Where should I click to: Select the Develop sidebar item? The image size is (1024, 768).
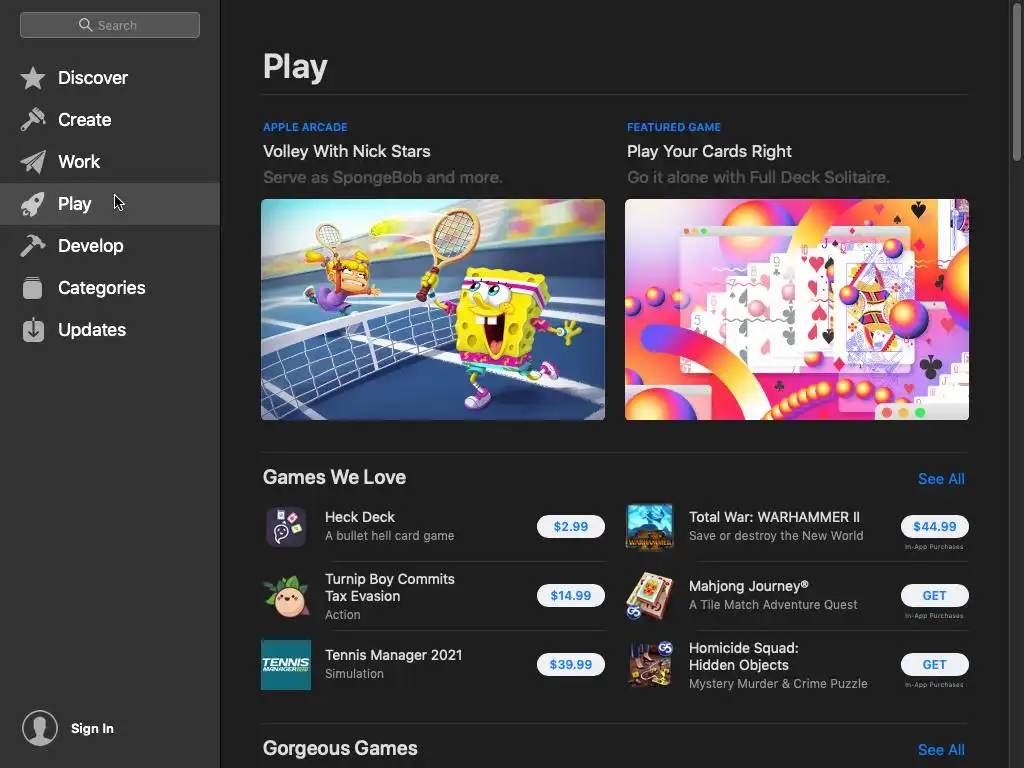point(110,246)
